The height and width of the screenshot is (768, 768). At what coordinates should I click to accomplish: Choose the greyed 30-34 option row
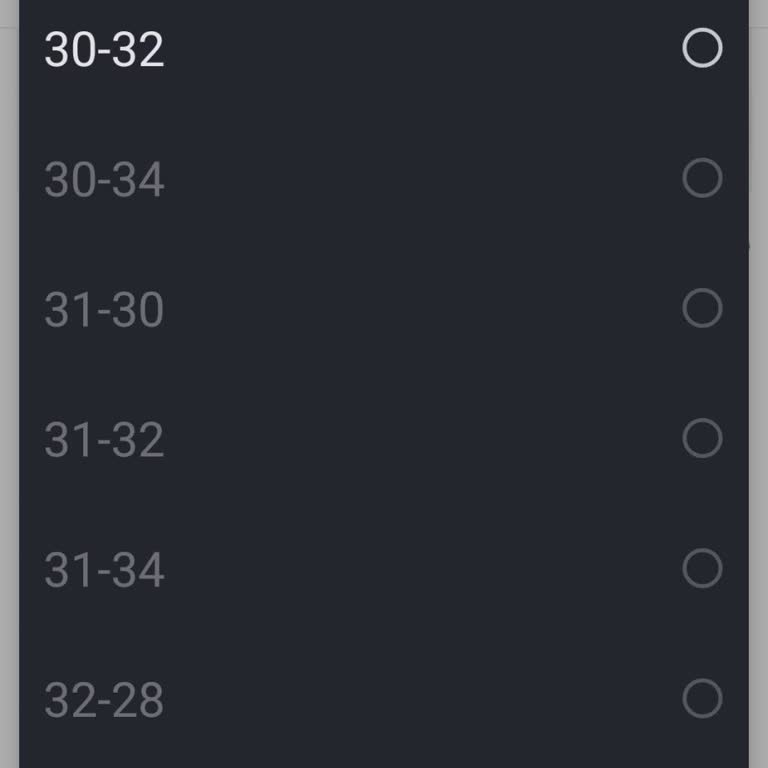(x=384, y=178)
